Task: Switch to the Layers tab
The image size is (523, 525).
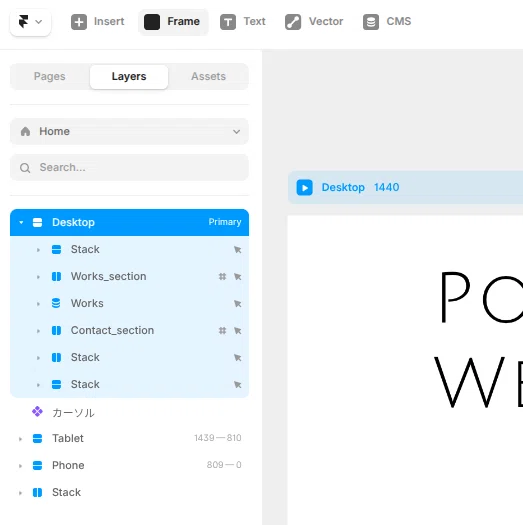Action: [129, 76]
